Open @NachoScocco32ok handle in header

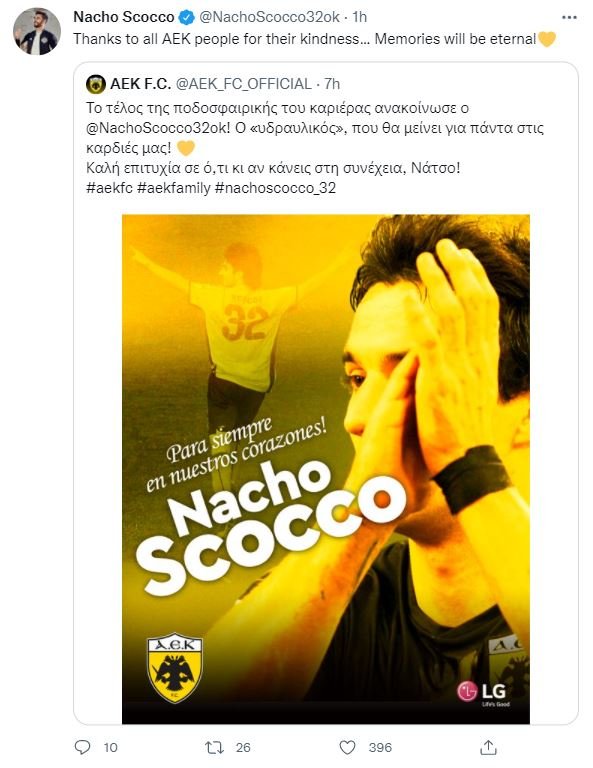(269, 17)
